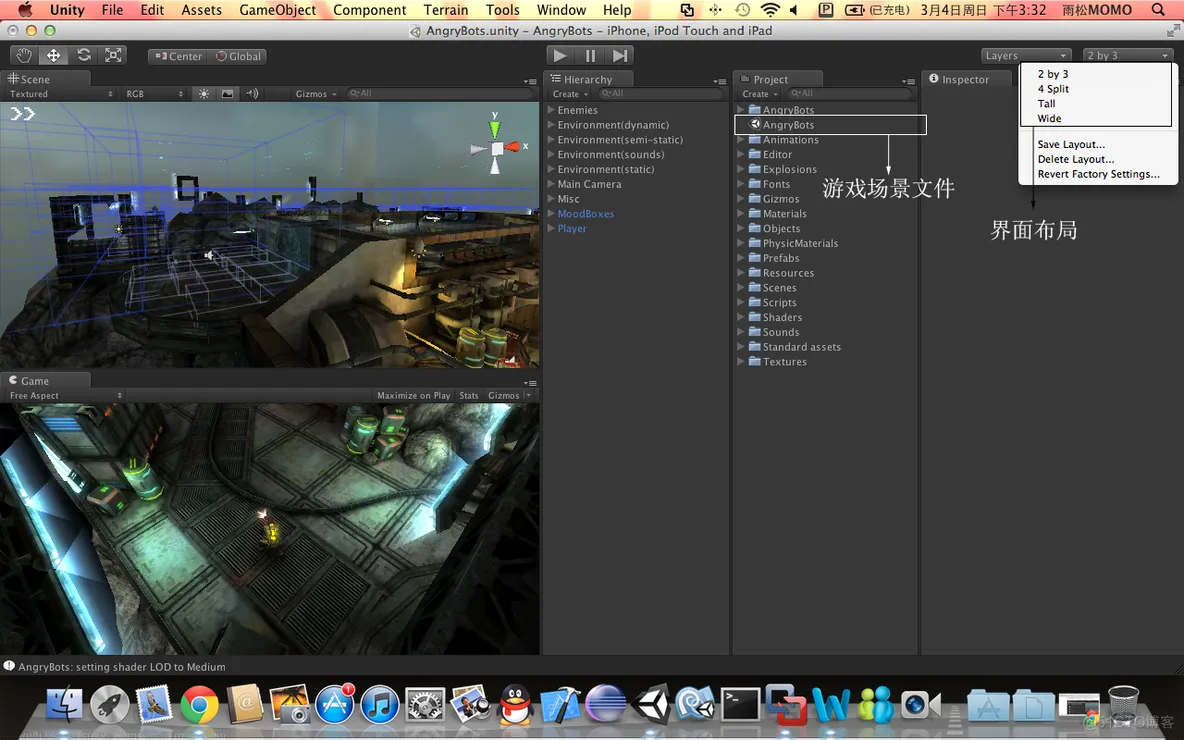The height and width of the screenshot is (740, 1184).
Task: Open Game view Gizmos dropdown
Action: tap(509, 396)
